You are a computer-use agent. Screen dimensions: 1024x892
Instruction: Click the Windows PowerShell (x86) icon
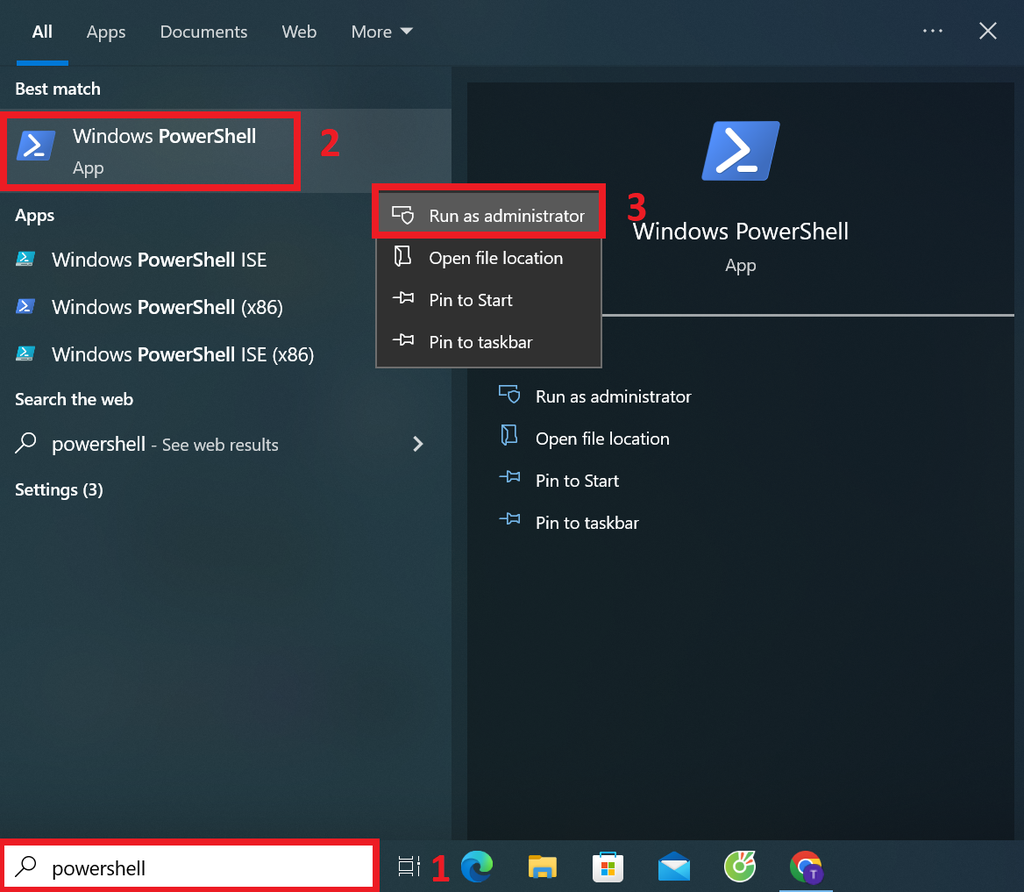(25, 306)
